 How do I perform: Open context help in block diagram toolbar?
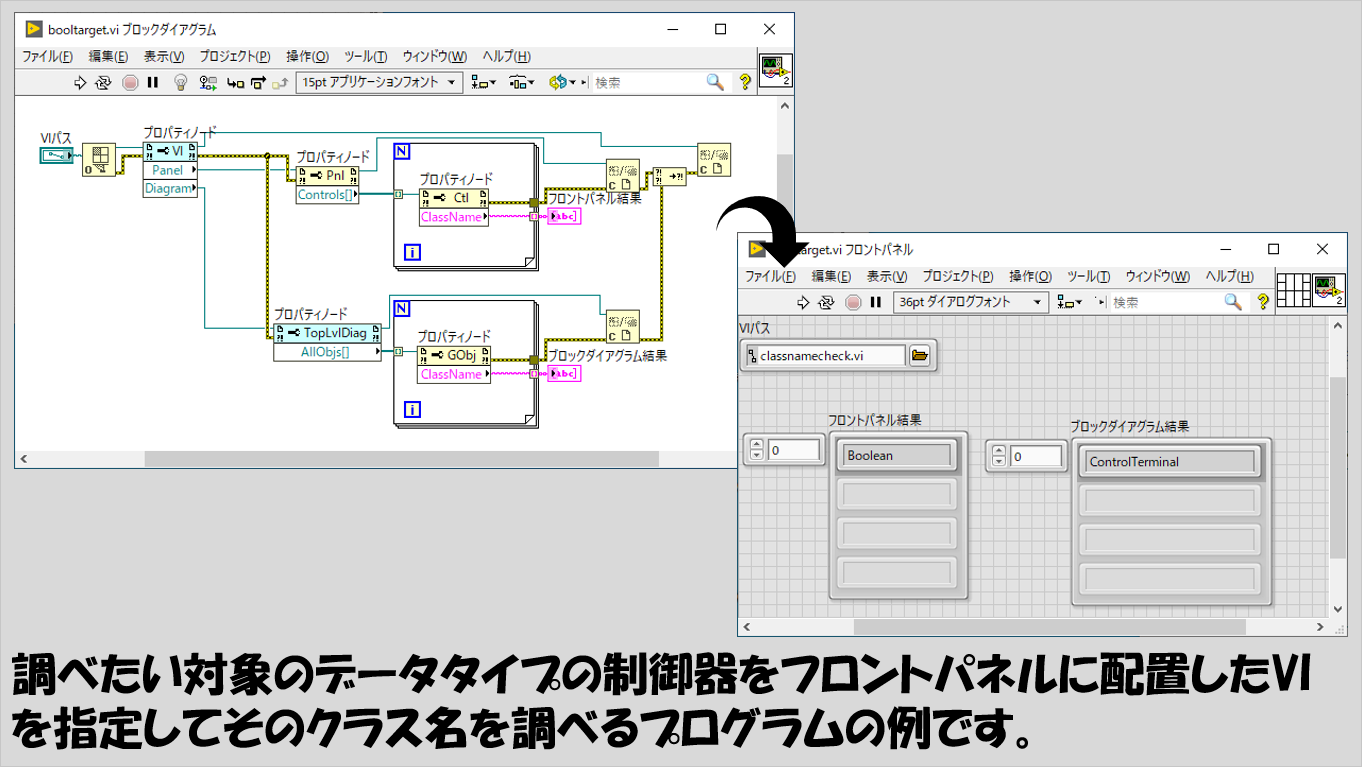[x=745, y=83]
